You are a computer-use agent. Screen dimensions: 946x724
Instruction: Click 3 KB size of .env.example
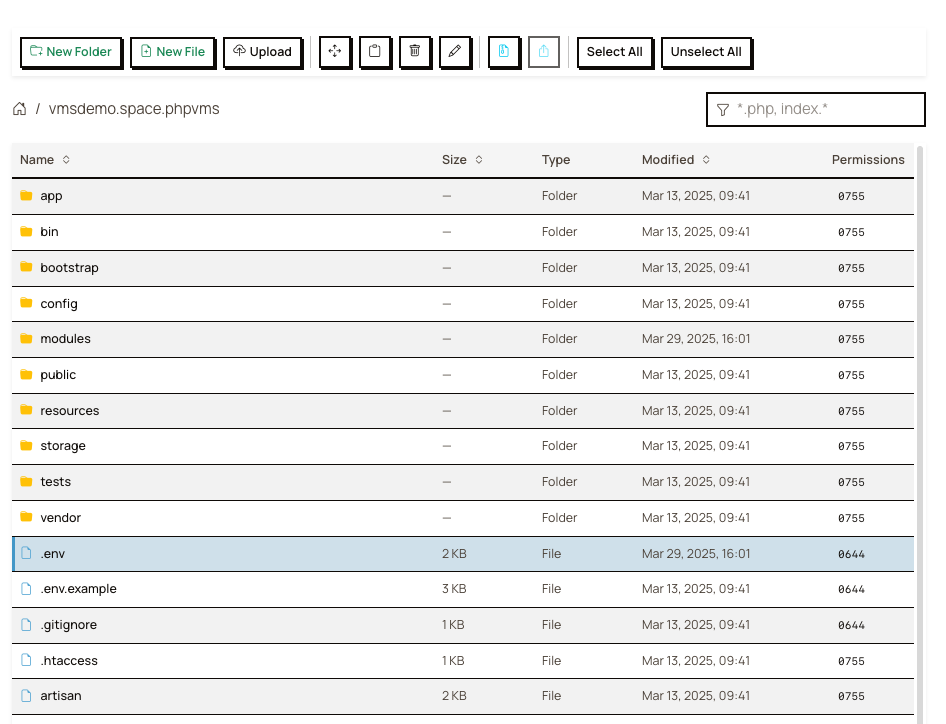point(454,589)
